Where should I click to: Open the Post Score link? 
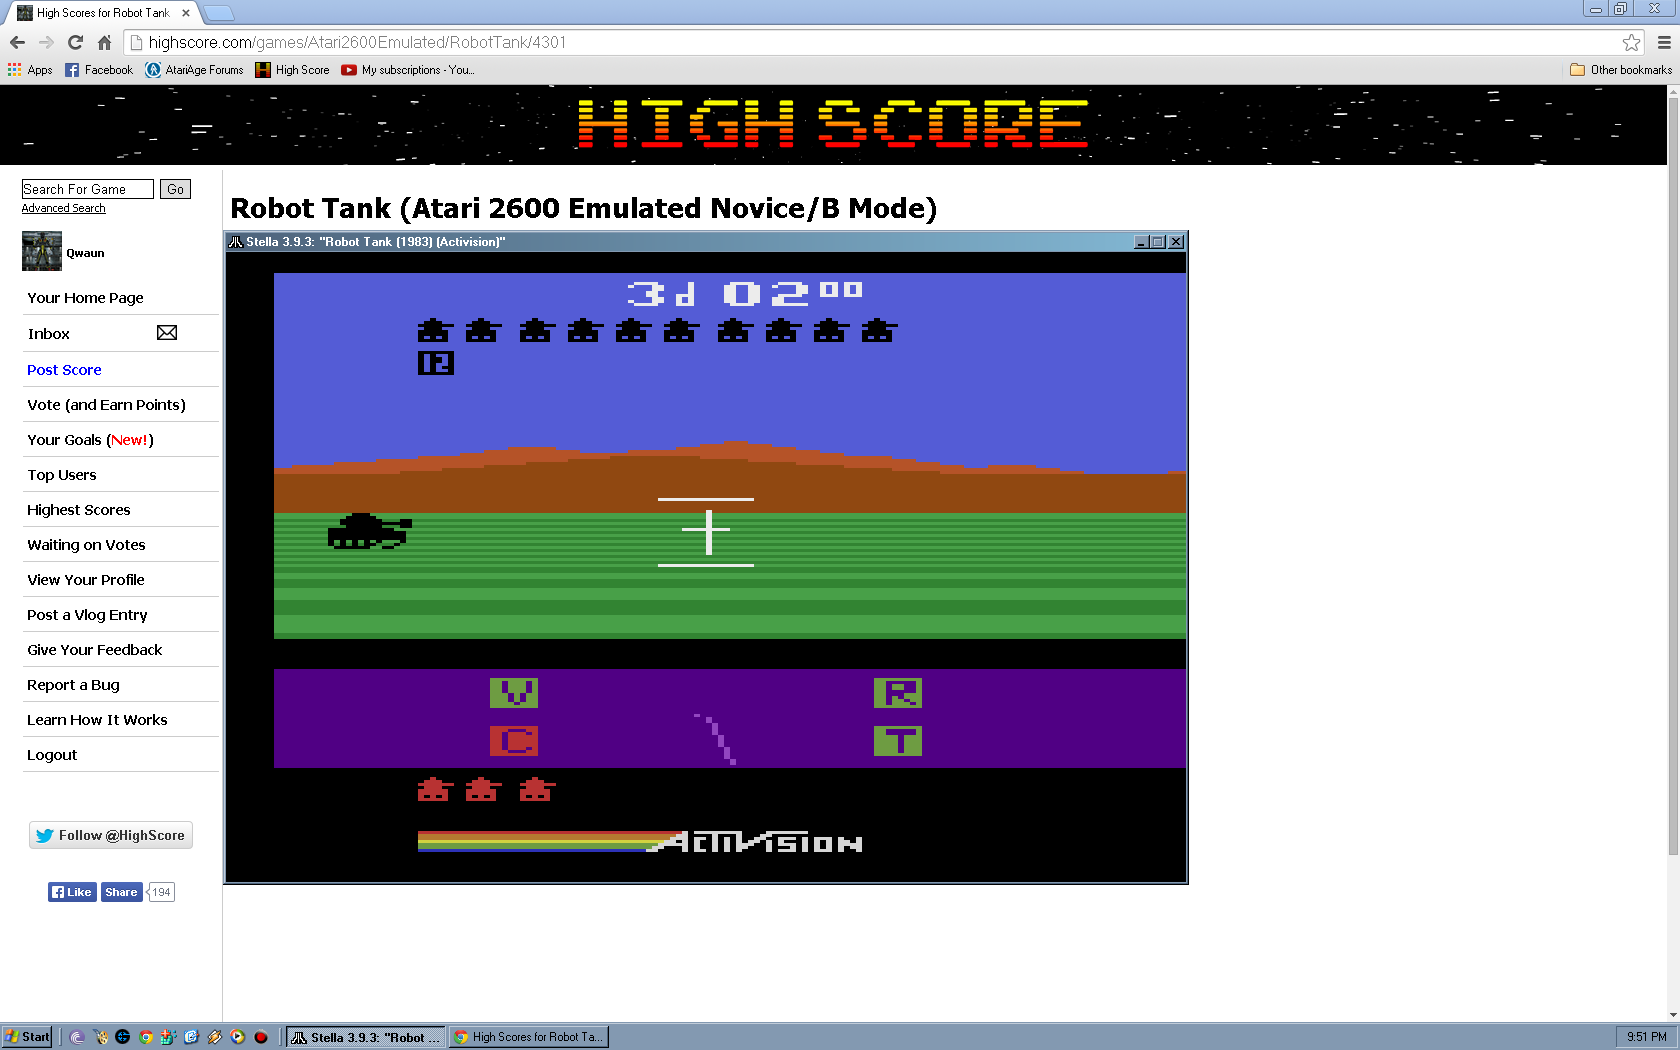pyautogui.click(x=64, y=370)
